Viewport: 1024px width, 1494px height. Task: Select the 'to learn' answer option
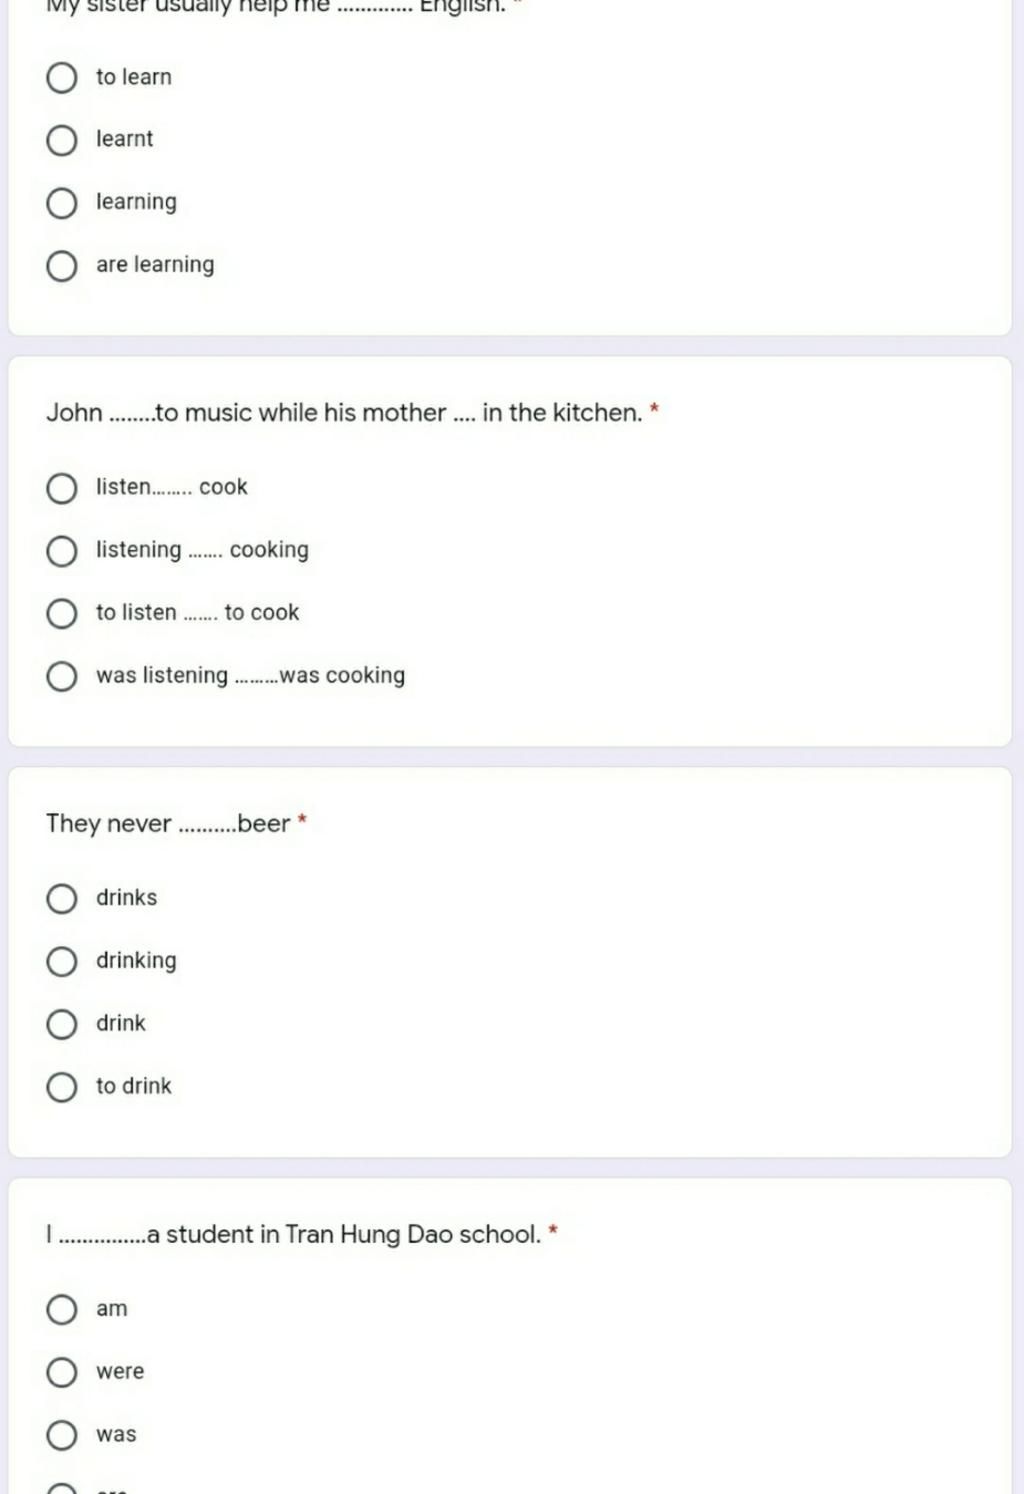pos(62,77)
